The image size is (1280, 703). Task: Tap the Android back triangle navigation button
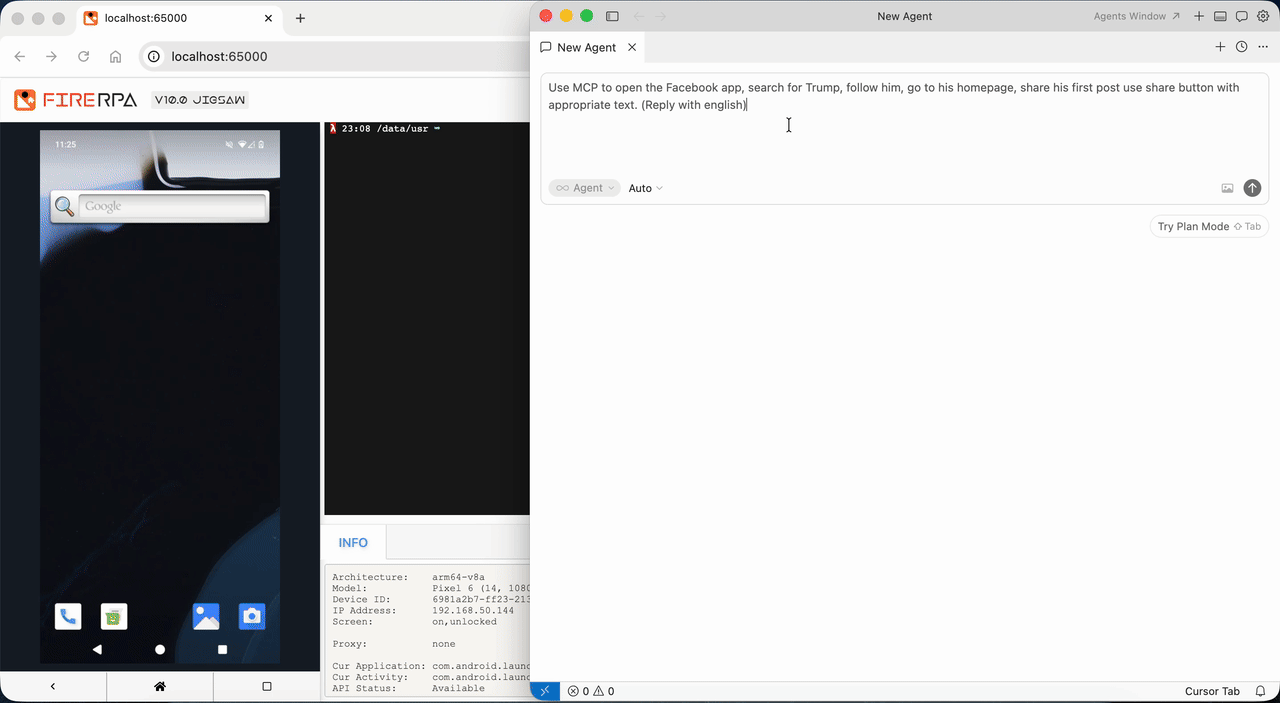(x=97, y=650)
